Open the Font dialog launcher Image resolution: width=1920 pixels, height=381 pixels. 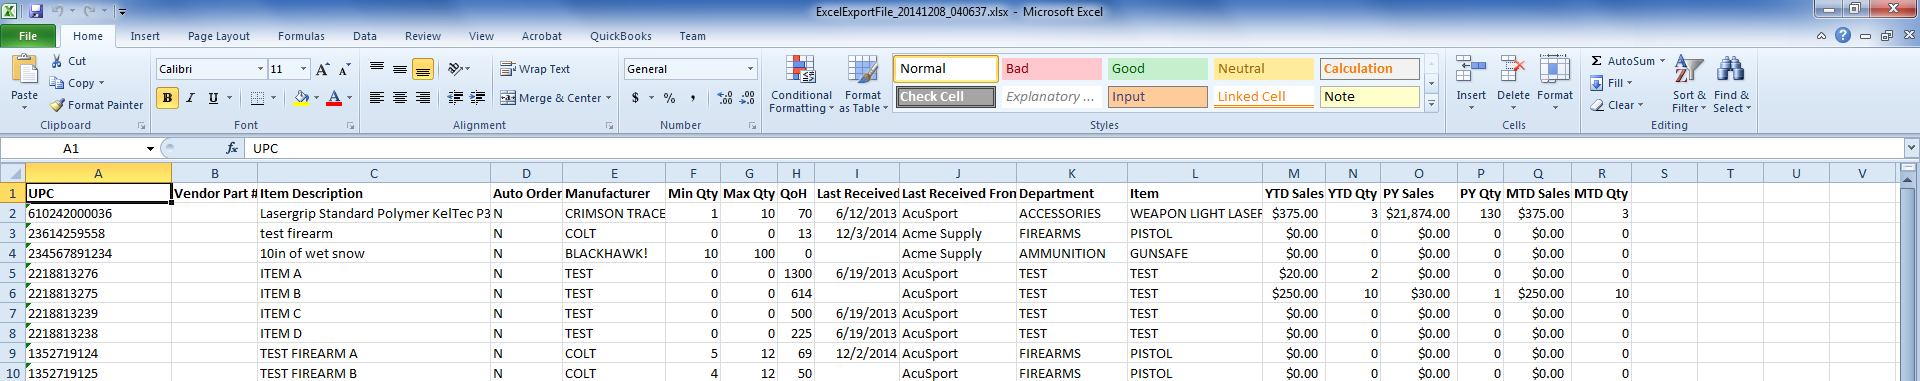[350, 126]
